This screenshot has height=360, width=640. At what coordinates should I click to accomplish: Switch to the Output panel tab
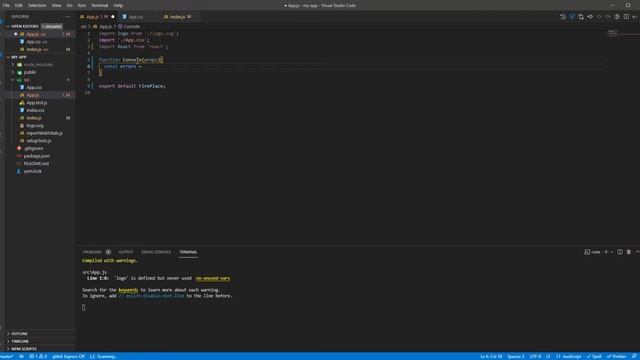pos(126,252)
